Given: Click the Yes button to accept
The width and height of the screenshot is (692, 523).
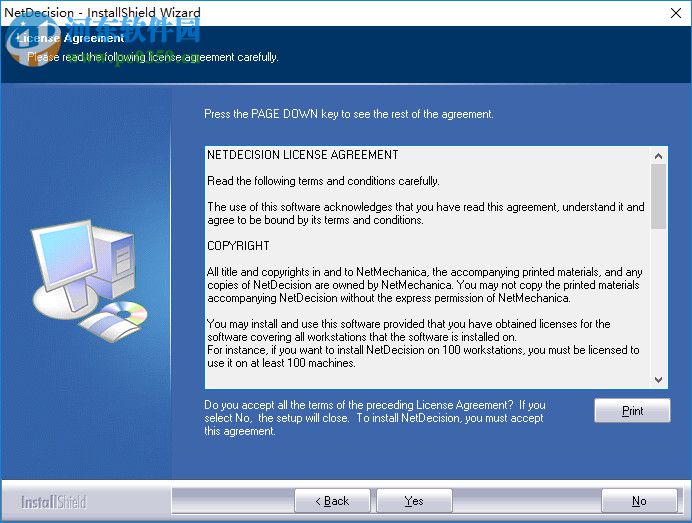Looking at the screenshot, I should (414, 501).
